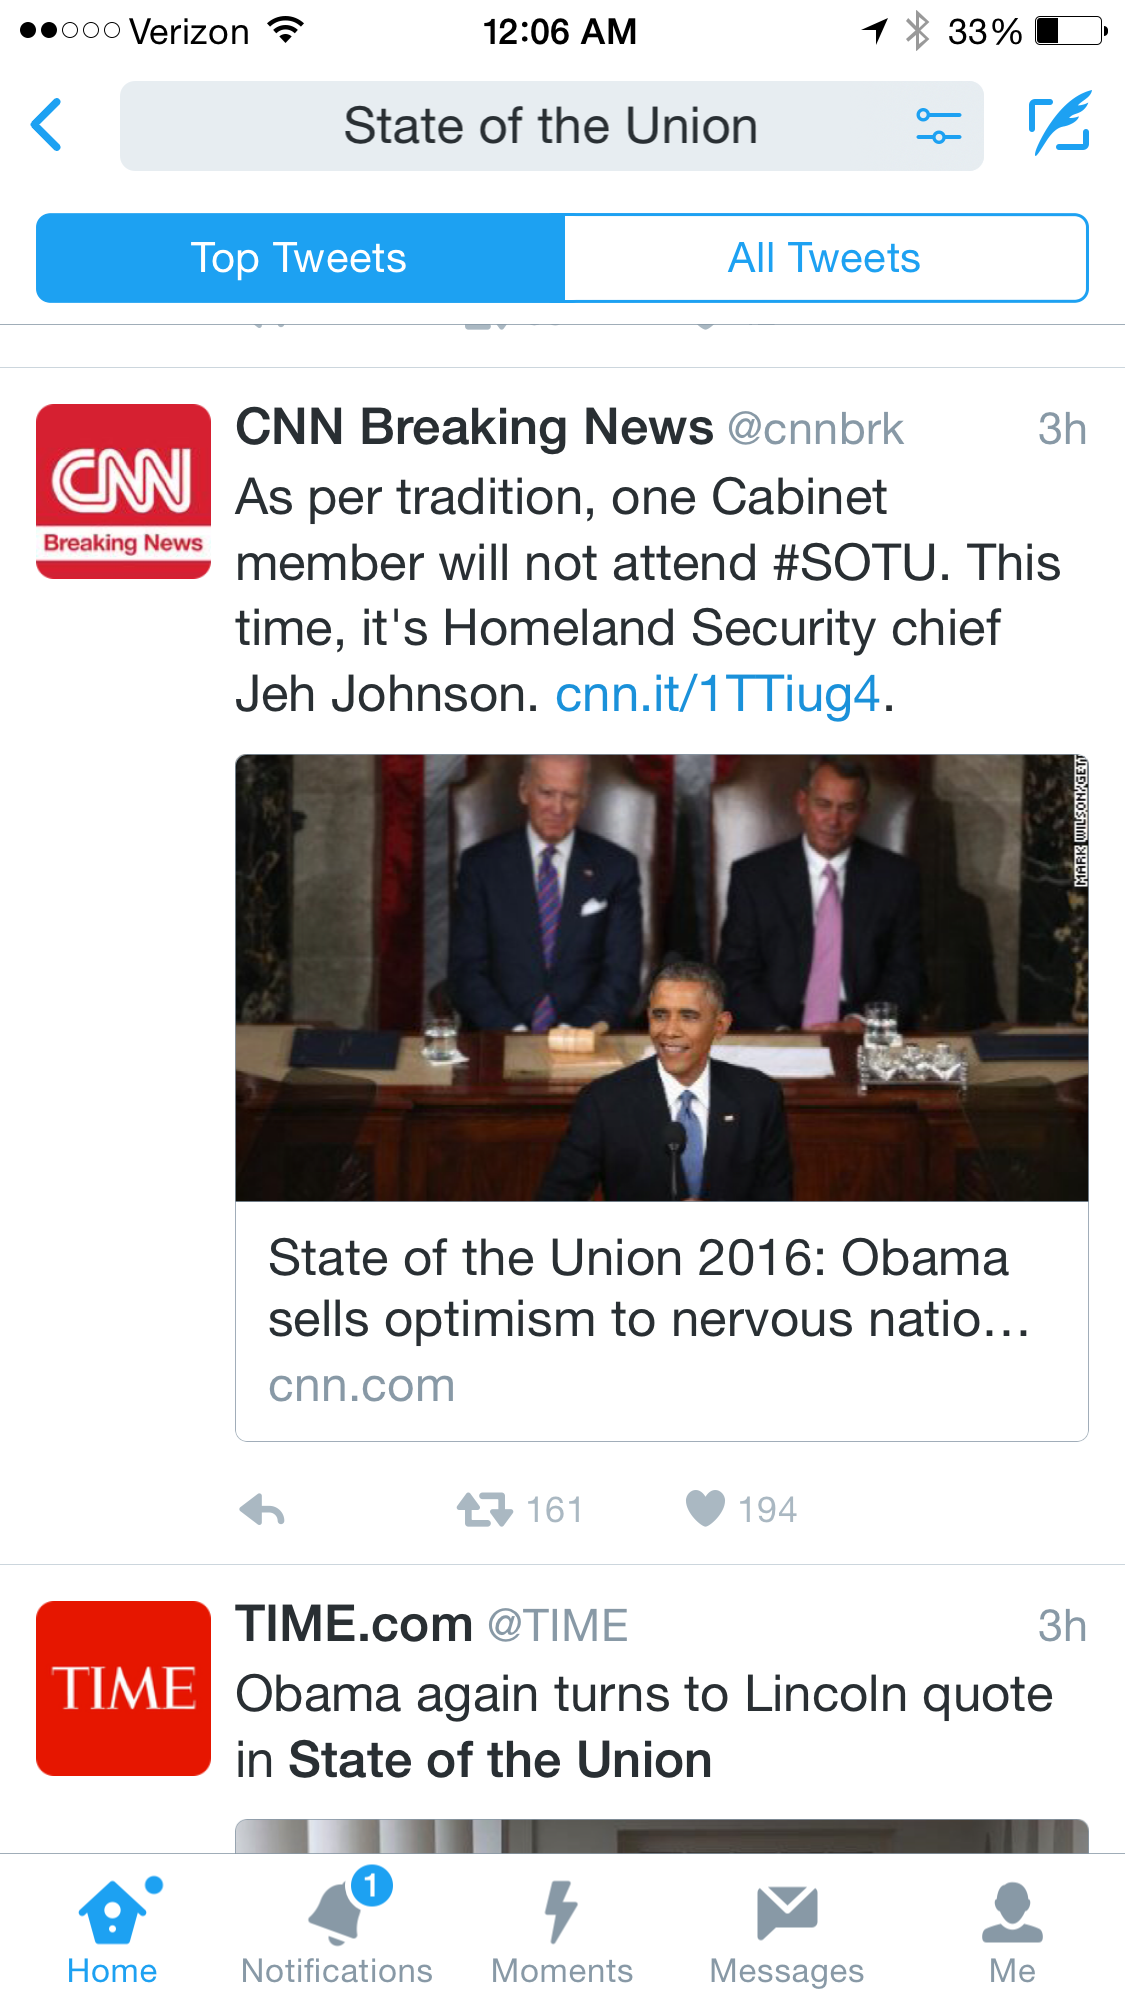Open the Notifications tab
Viewport: 1125px width, 2001px height.
[x=337, y=1931]
